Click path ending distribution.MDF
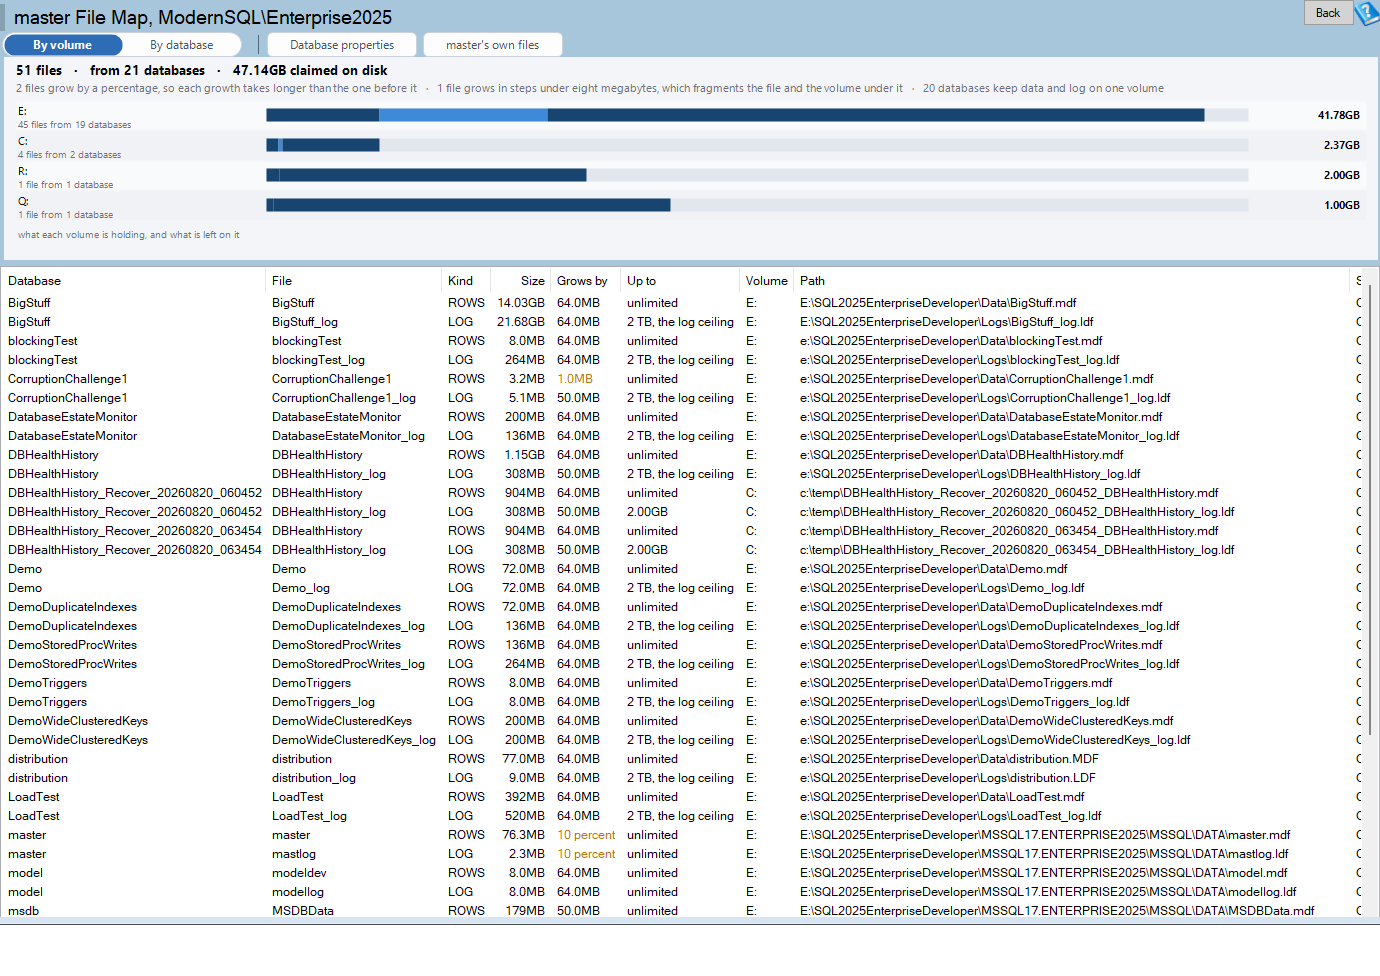 pos(949,759)
